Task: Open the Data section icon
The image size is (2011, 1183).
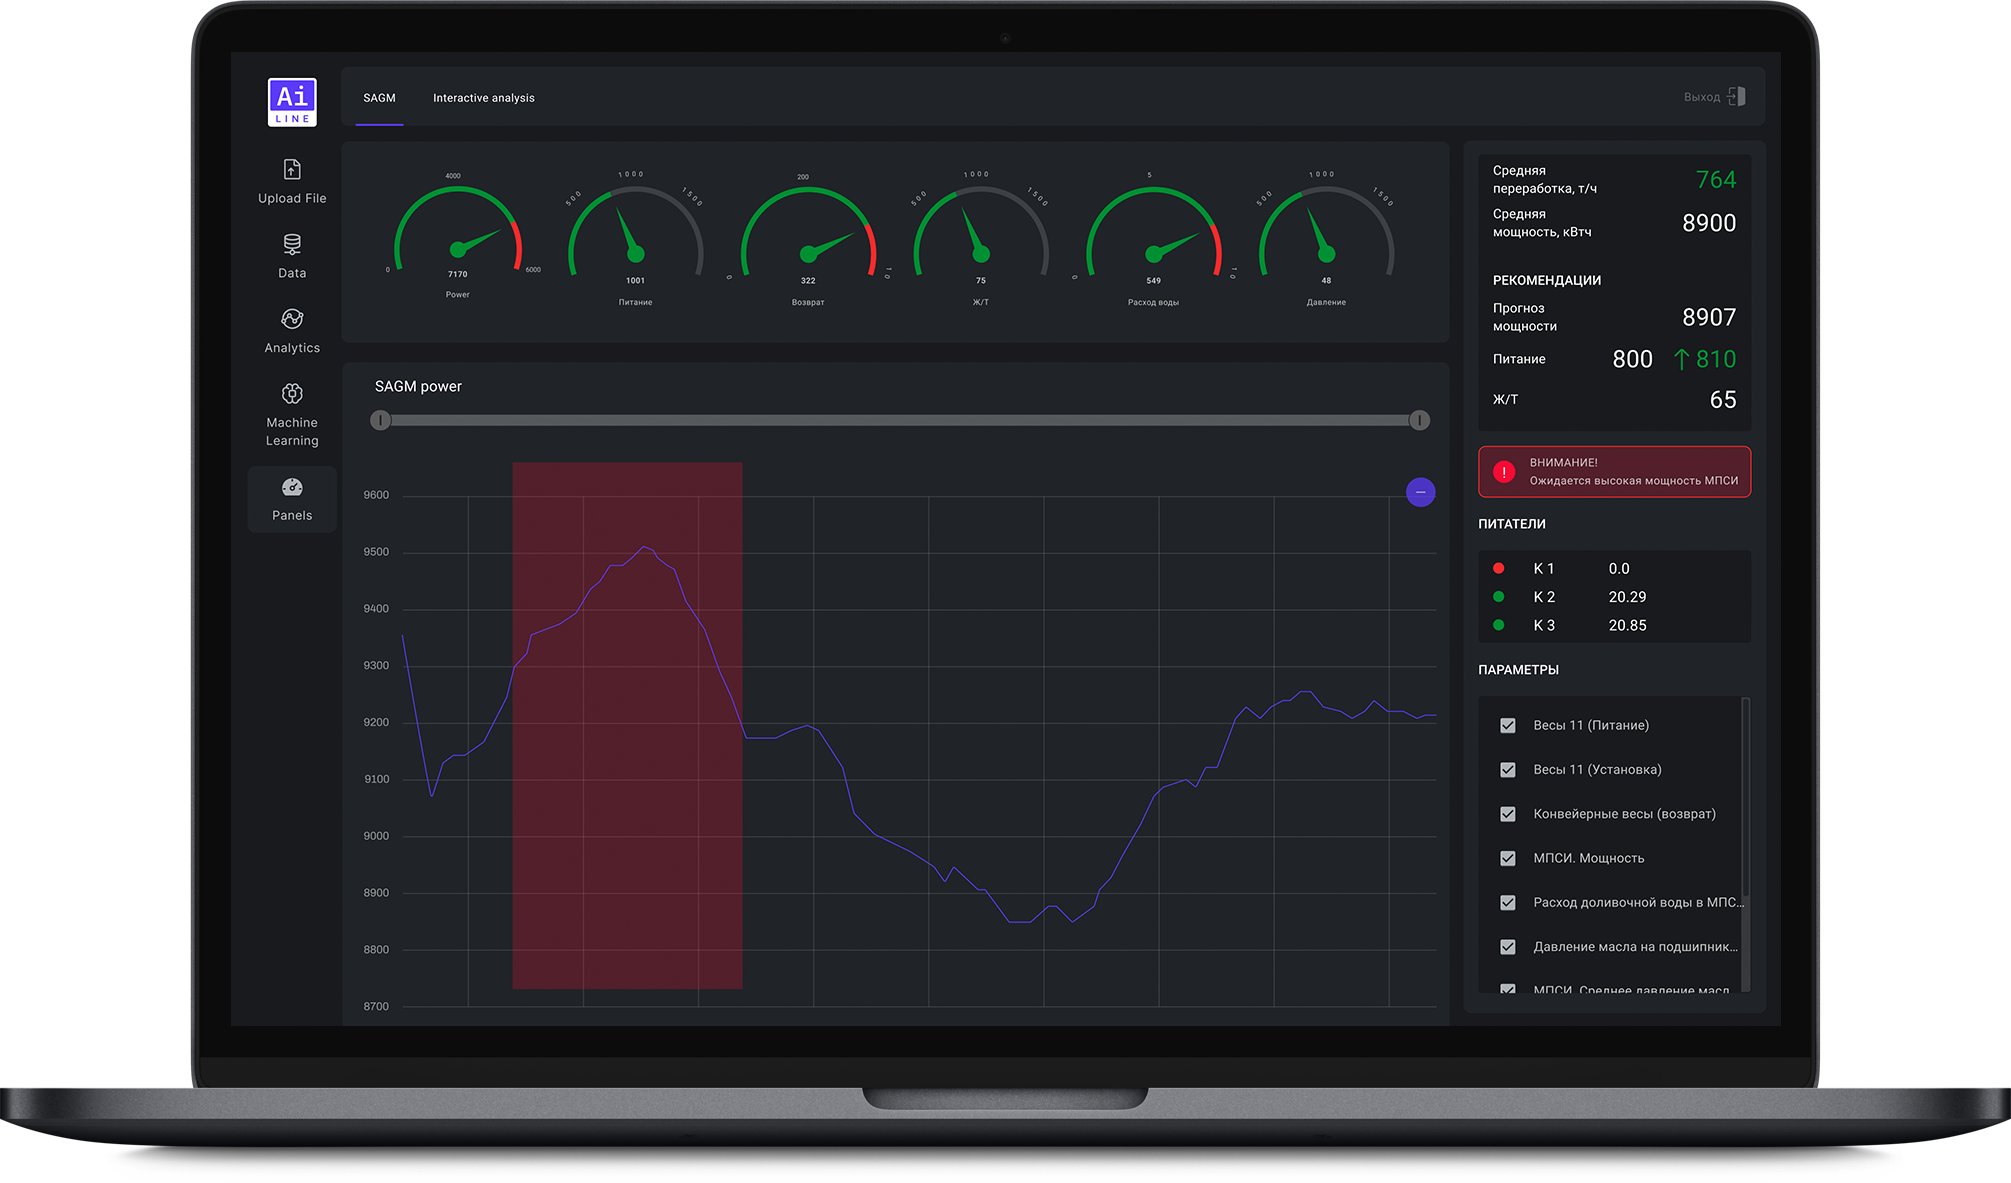Action: 292,244
